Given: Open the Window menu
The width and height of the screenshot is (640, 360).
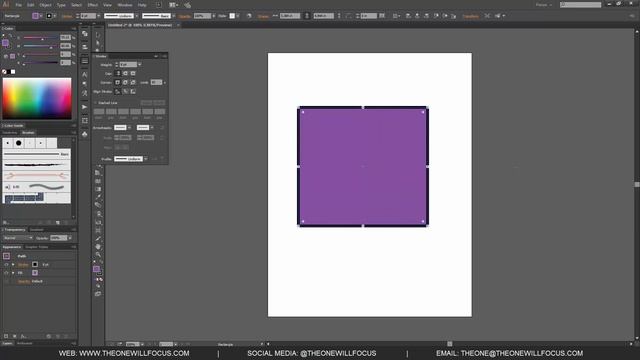Looking at the screenshot, I should tap(125, 5).
